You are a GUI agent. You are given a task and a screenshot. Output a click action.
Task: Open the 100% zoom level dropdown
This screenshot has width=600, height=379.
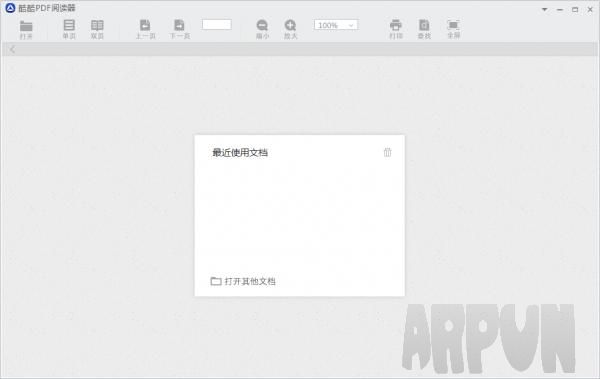(336, 25)
